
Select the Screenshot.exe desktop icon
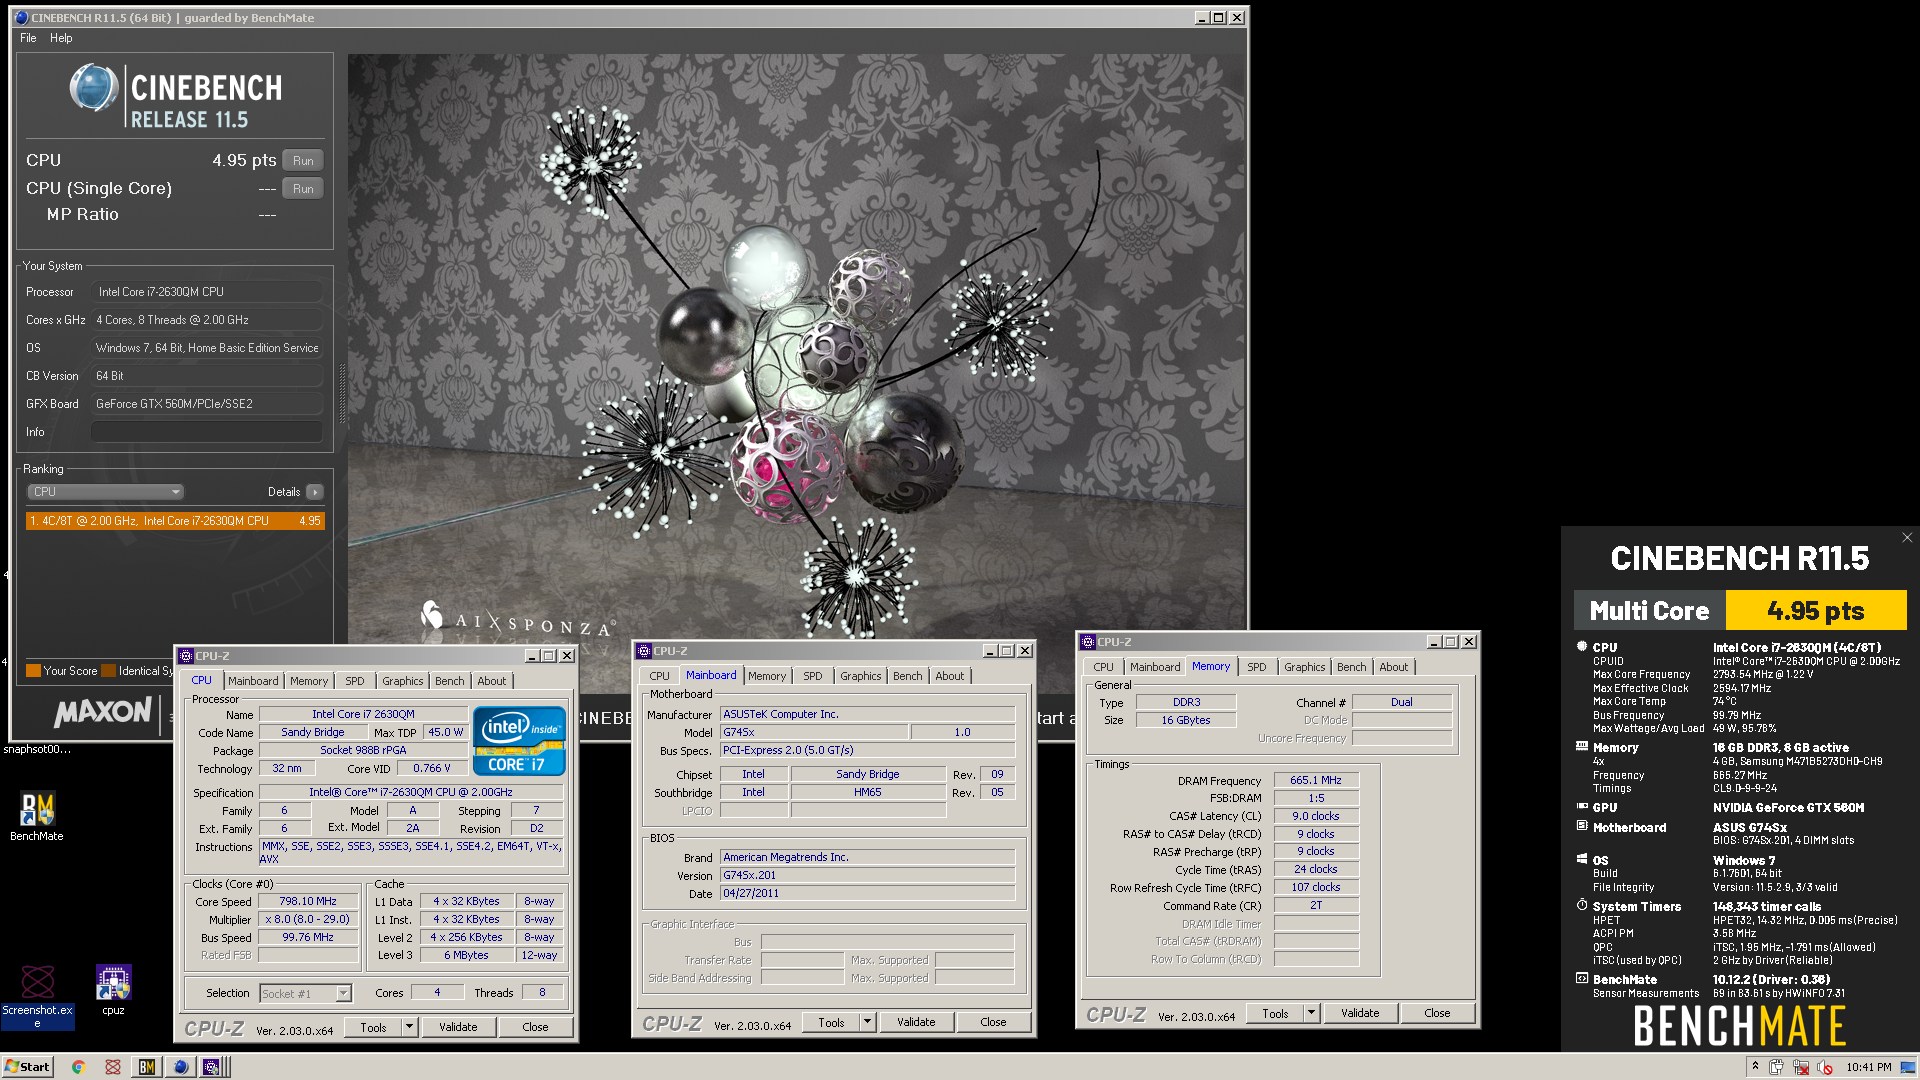(37, 996)
